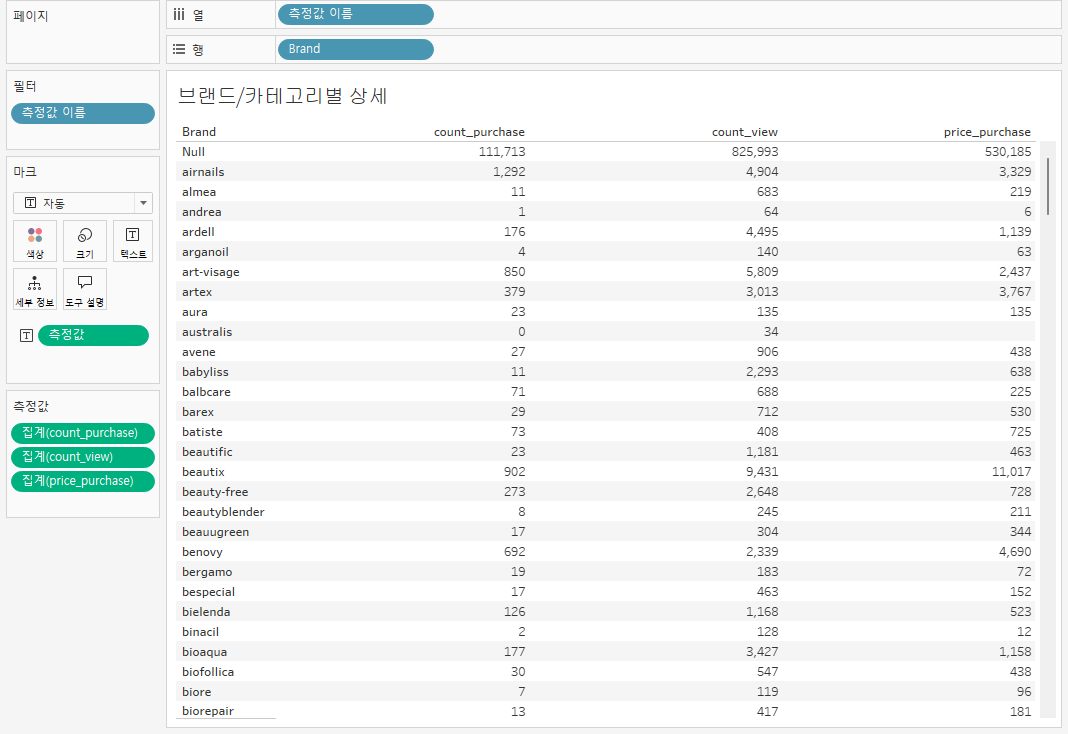Click count_view value 825,993 for Null
Screen dimensions: 1068x734
point(755,152)
